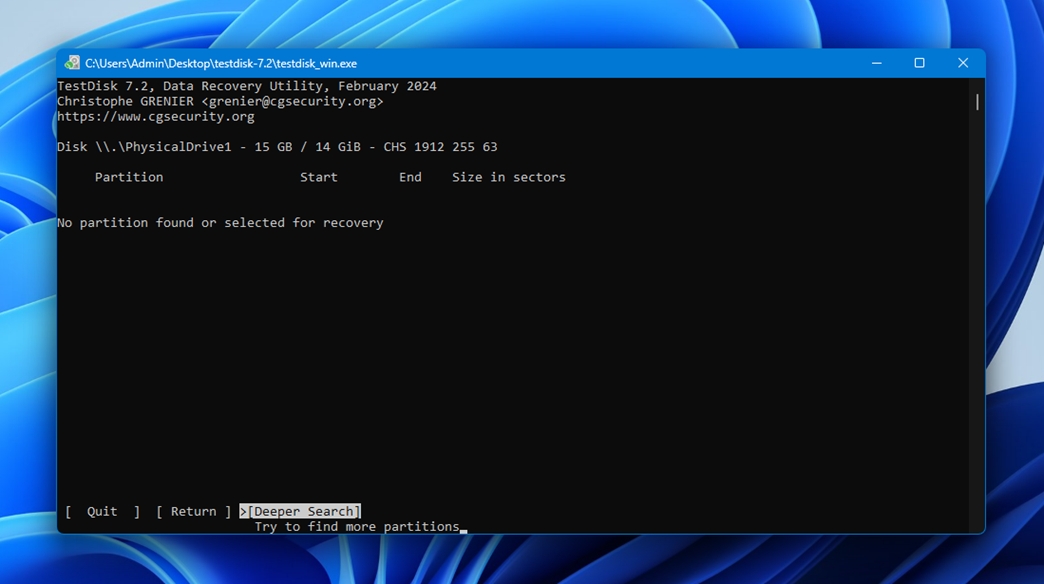Click the 'Christophe GRENIER' author line
The width and height of the screenshot is (1044, 584).
coord(220,101)
